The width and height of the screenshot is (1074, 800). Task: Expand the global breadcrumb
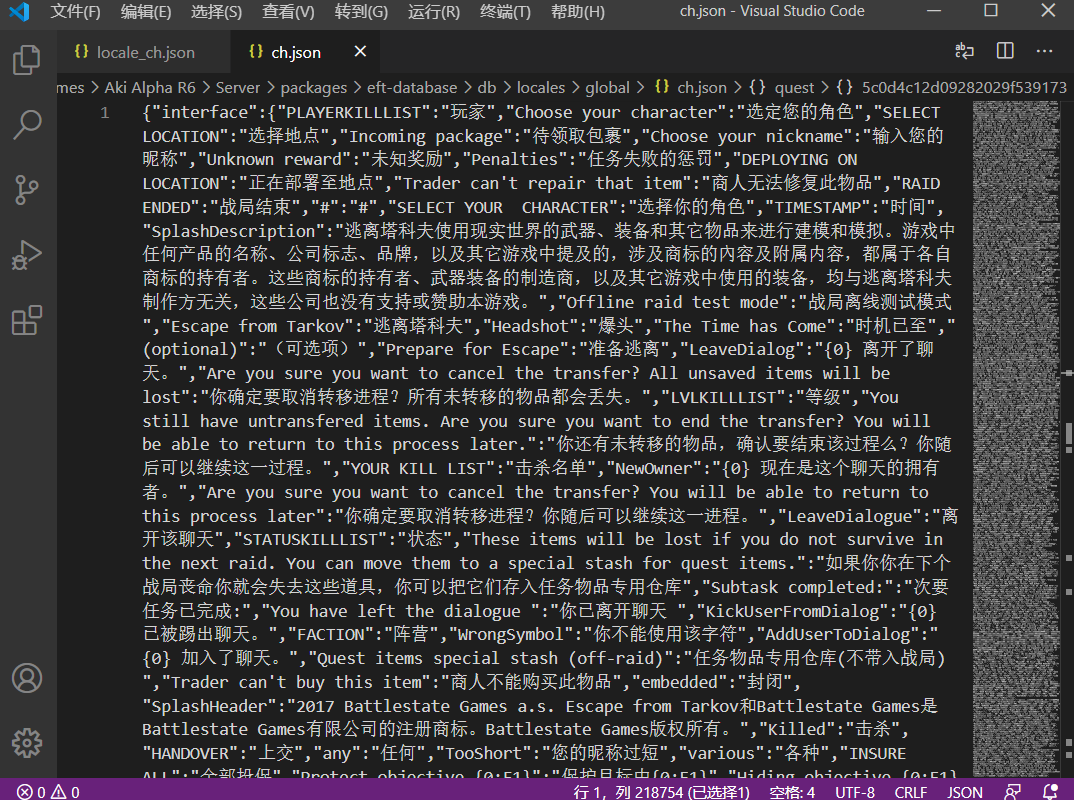[608, 88]
